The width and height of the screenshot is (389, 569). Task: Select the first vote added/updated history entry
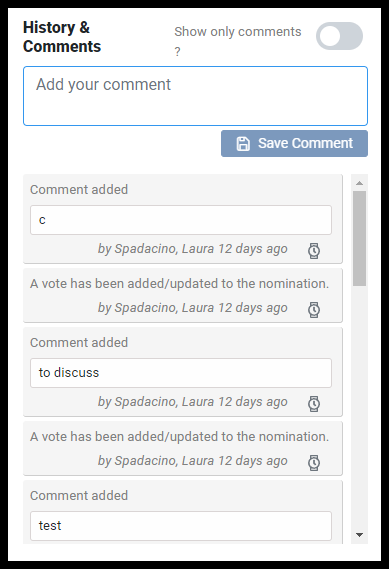click(183, 295)
